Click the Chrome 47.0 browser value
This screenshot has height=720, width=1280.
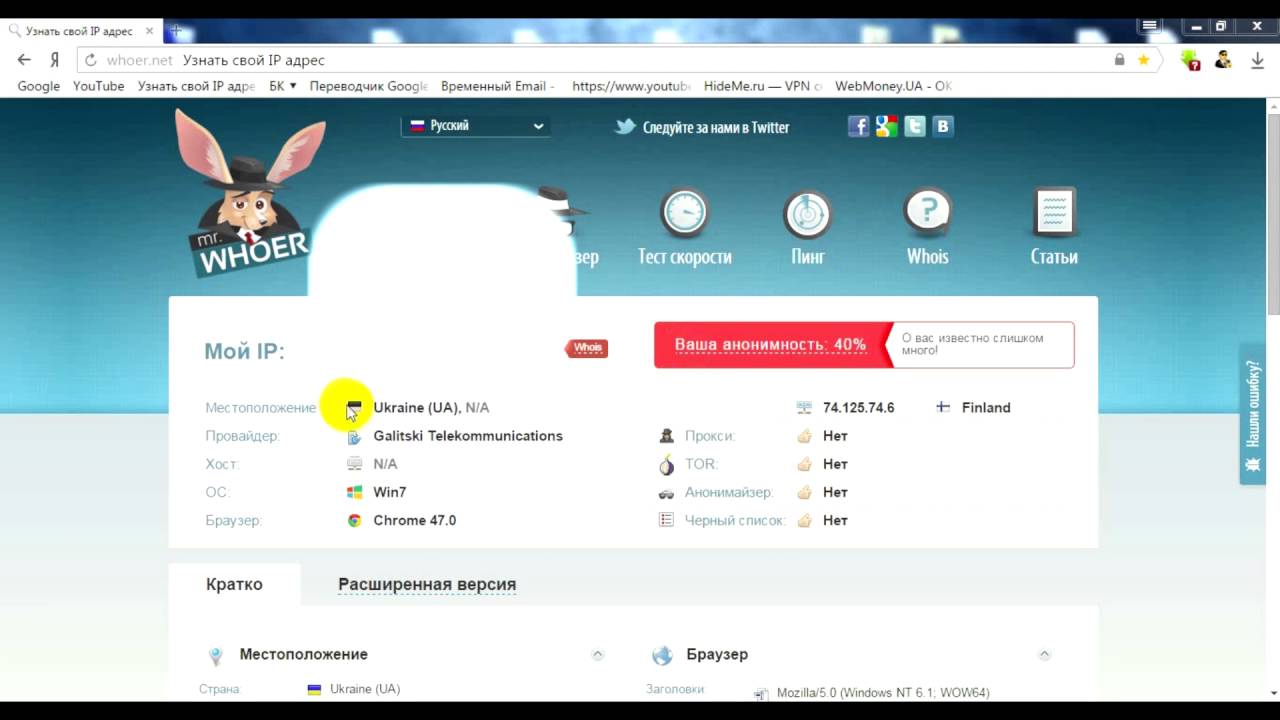pos(414,520)
